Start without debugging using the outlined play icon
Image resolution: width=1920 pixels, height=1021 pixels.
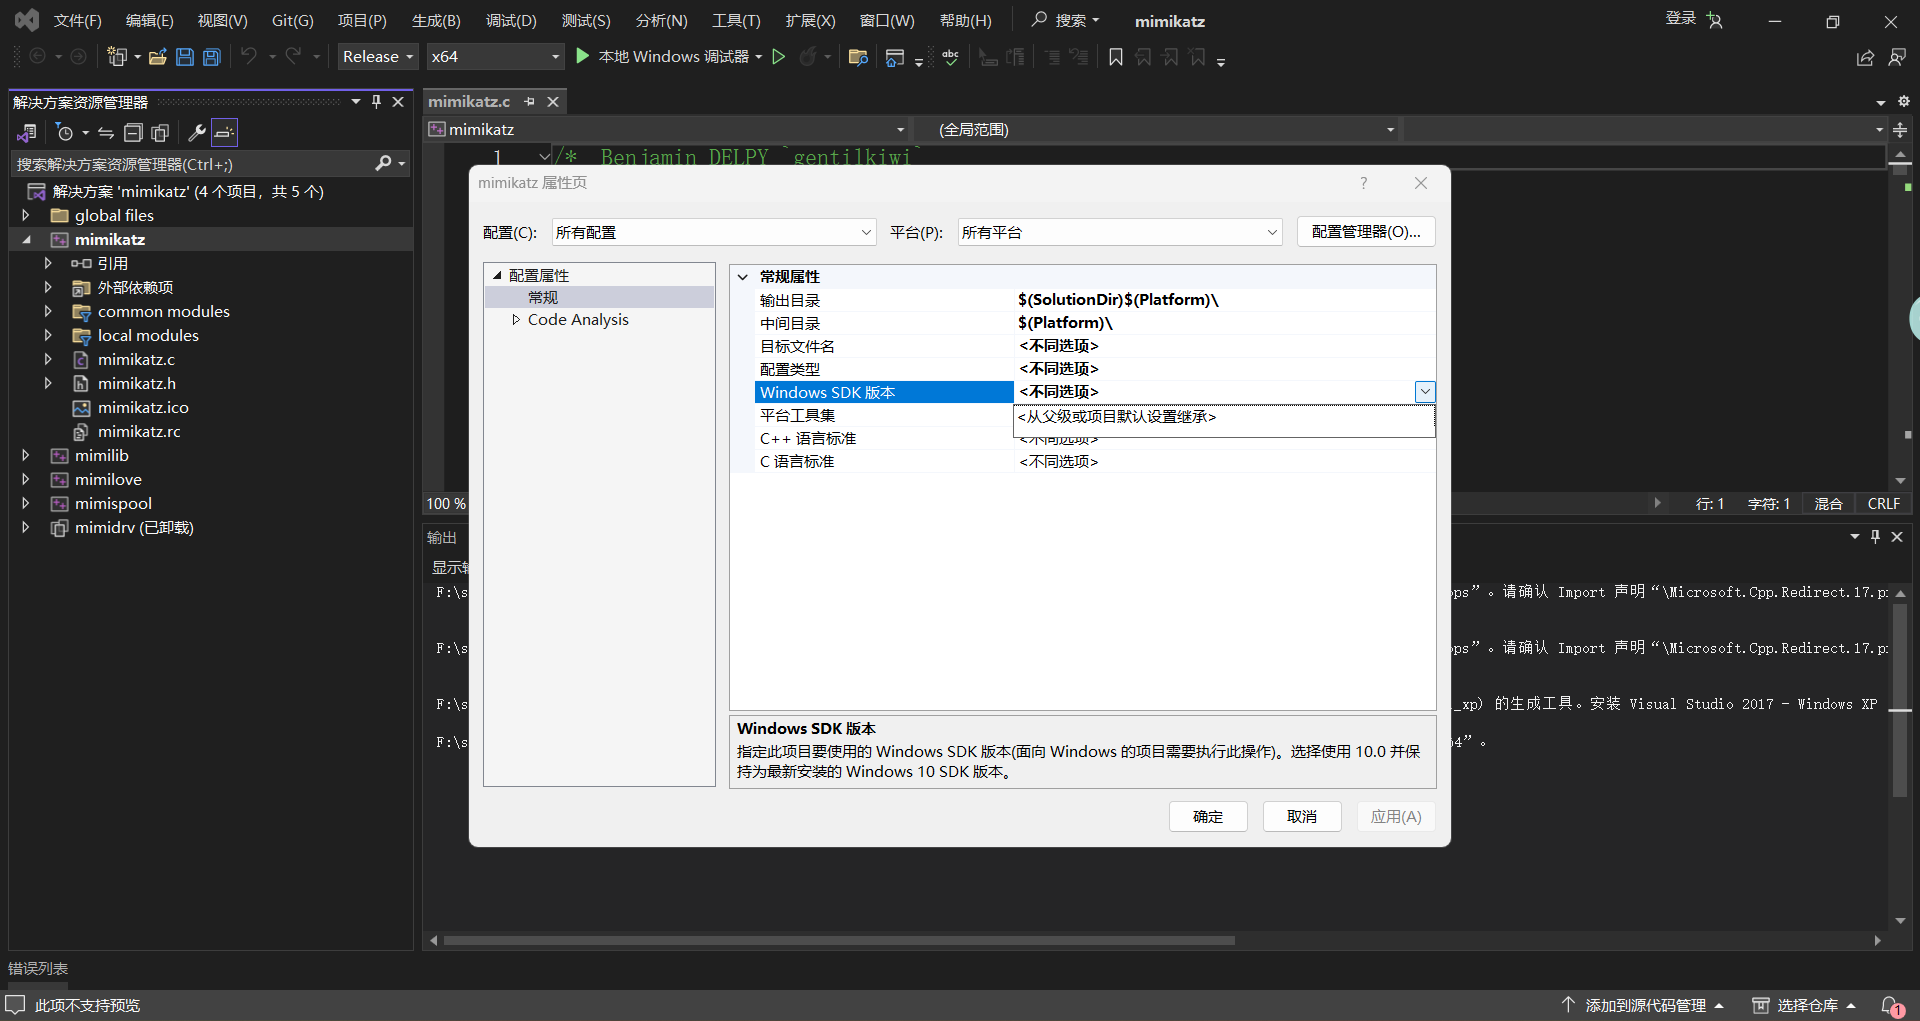click(x=779, y=57)
